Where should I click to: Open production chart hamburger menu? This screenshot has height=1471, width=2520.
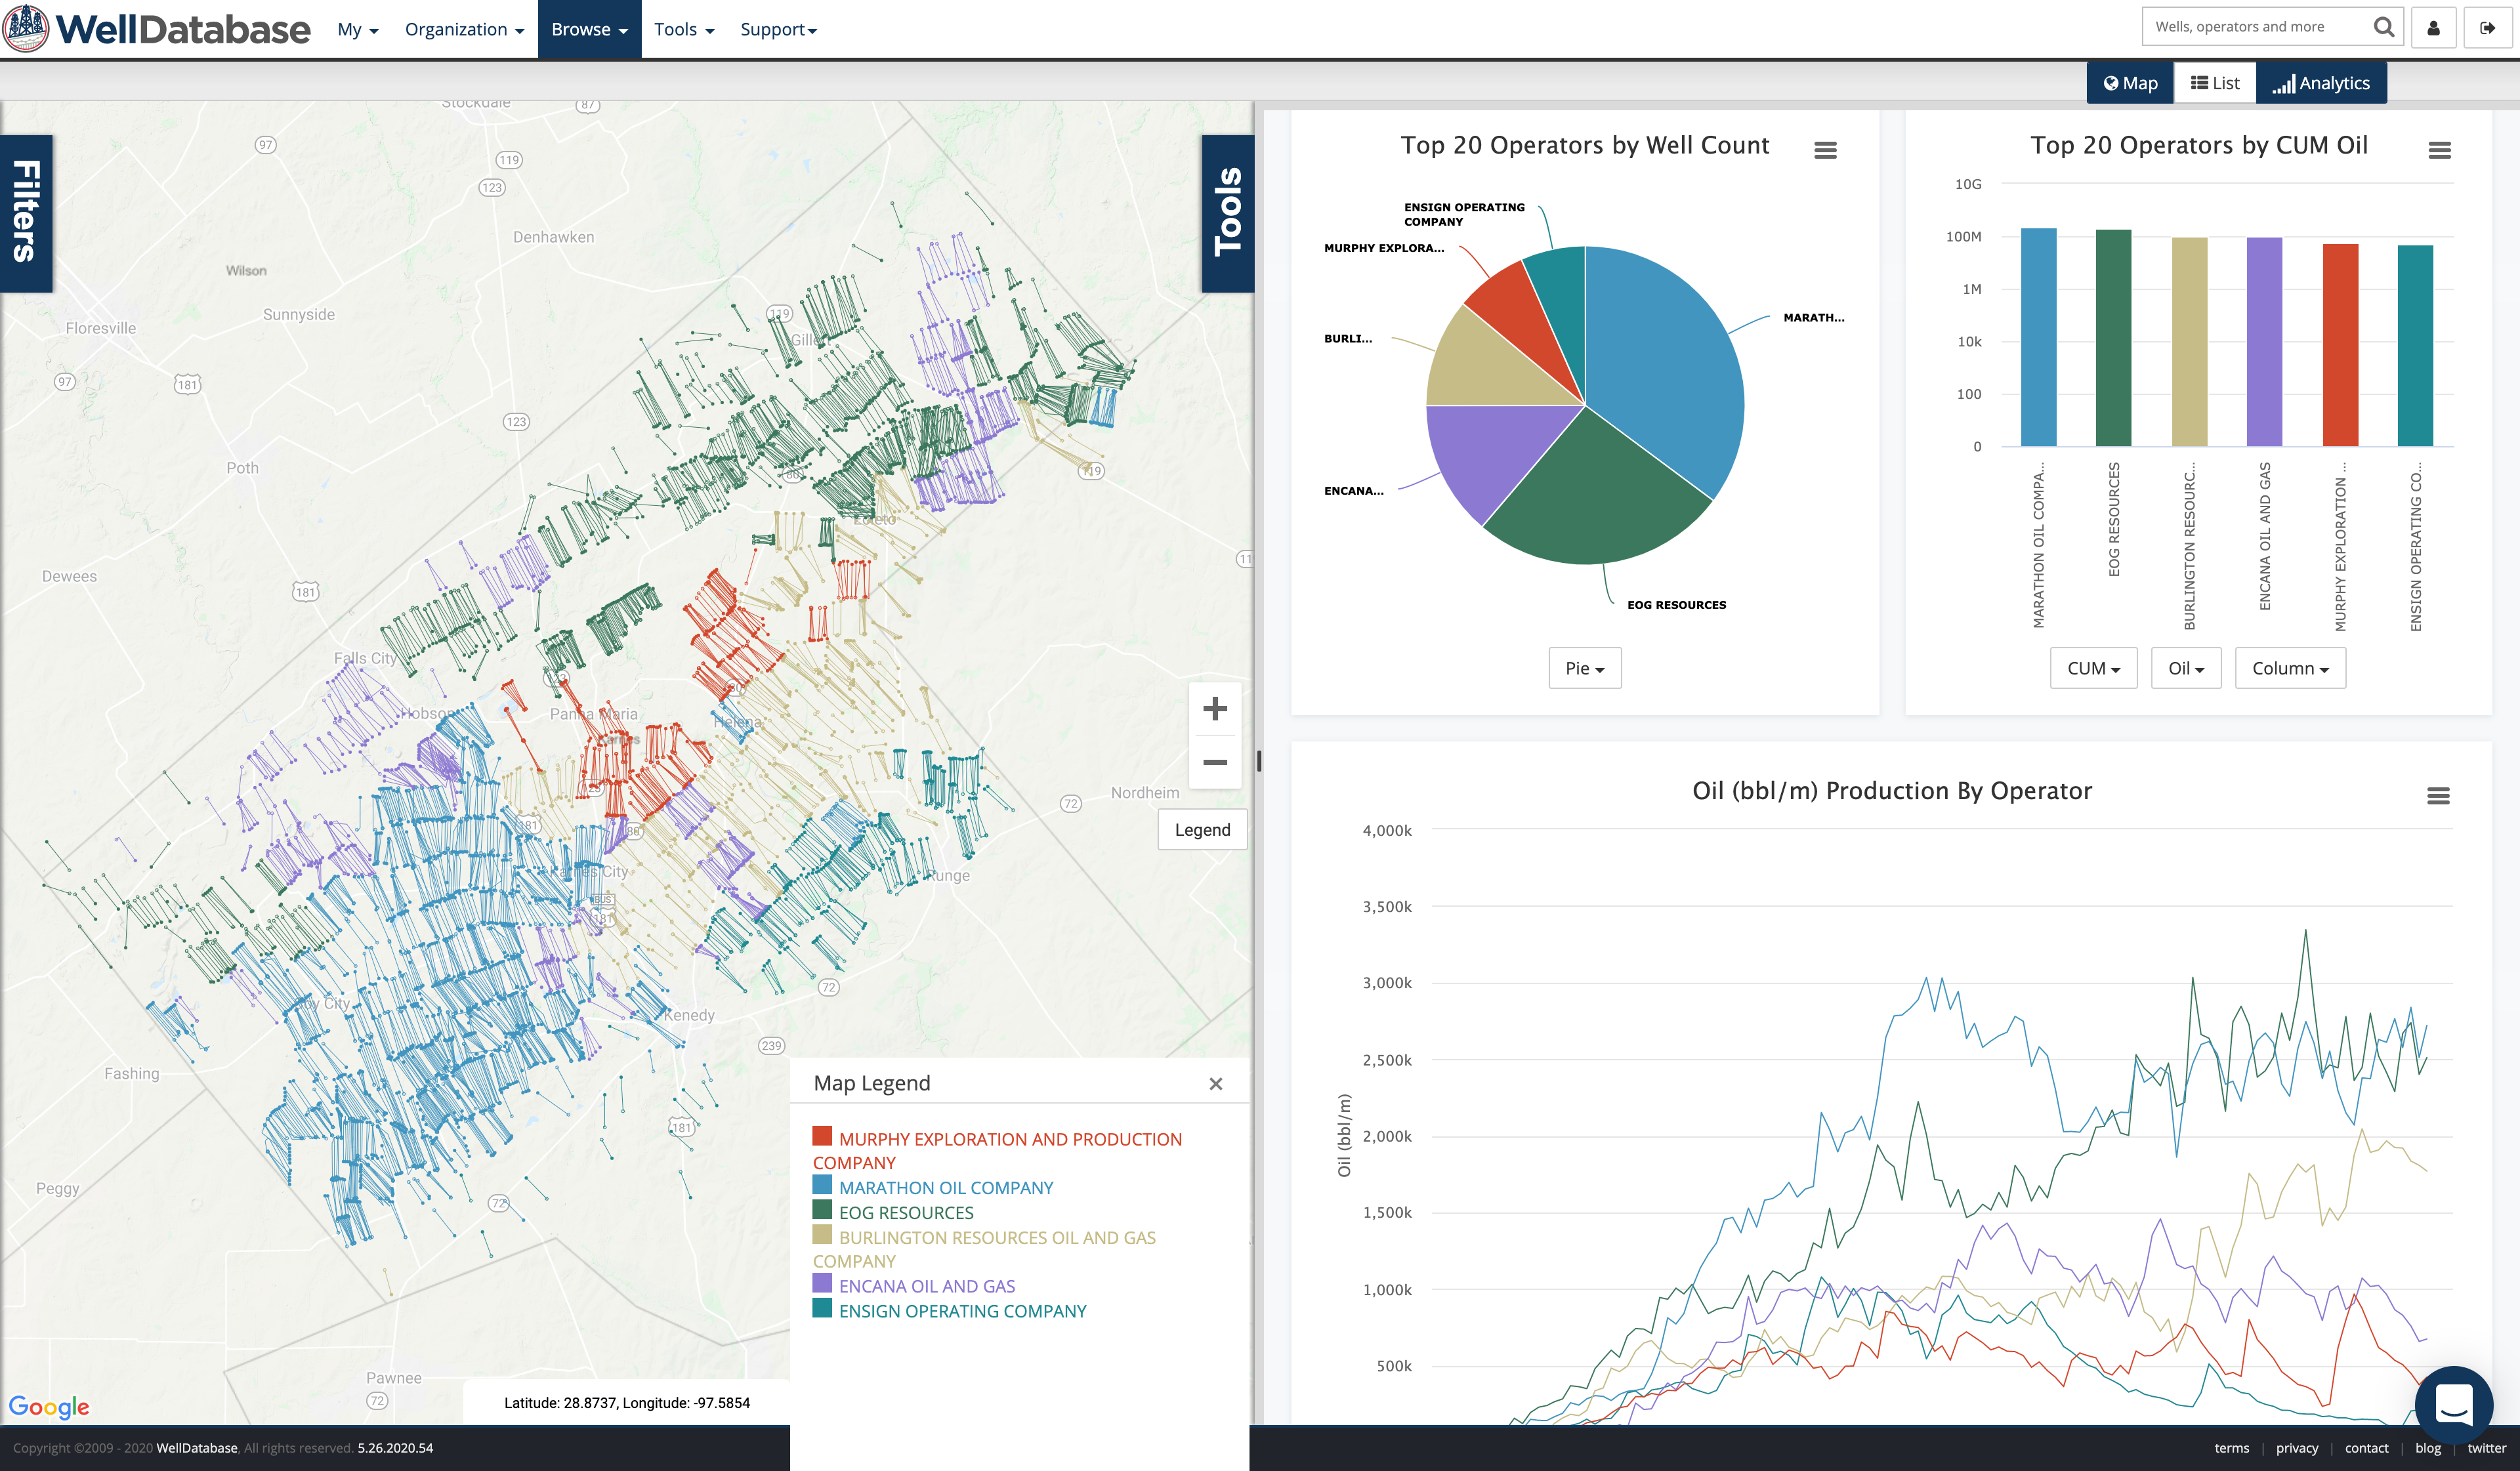2438,796
